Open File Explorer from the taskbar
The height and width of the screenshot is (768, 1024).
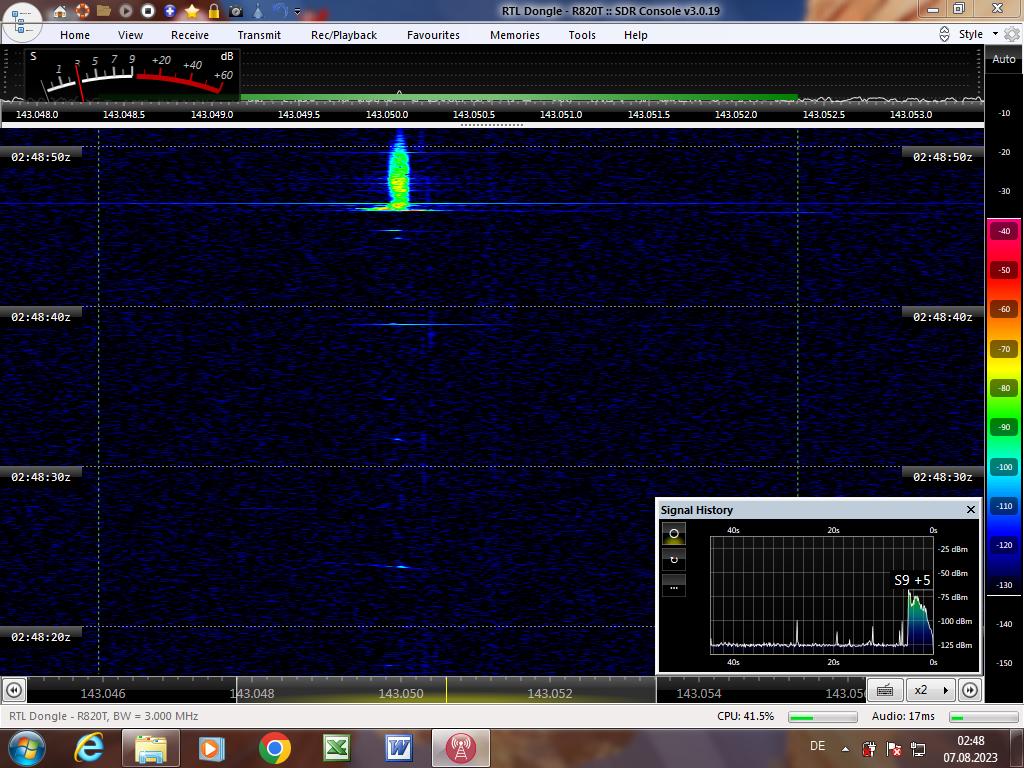coord(150,748)
